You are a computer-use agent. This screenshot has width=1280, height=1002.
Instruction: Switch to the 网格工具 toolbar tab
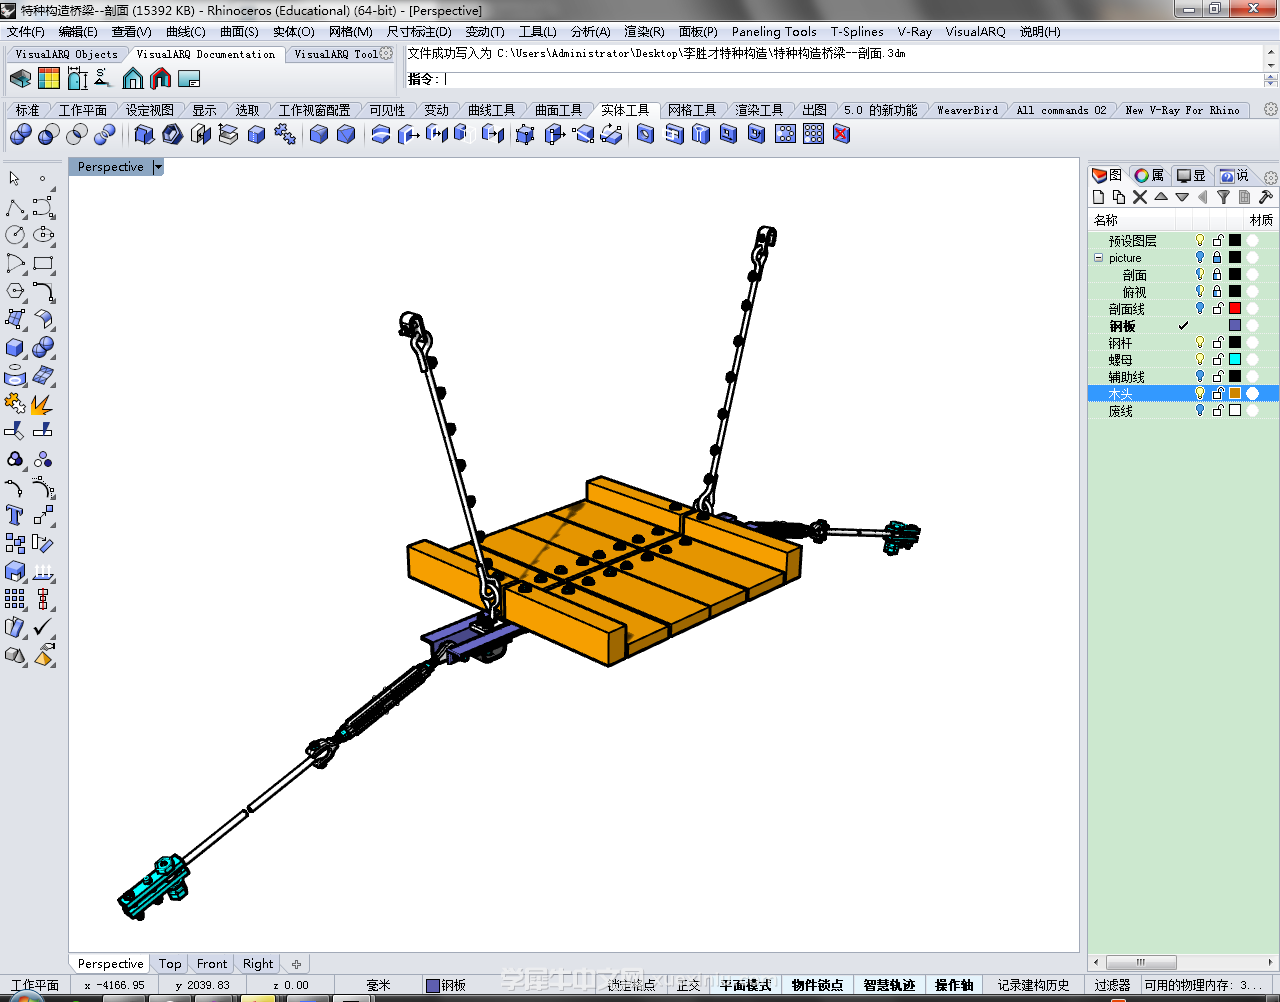click(x=692, y=110)
